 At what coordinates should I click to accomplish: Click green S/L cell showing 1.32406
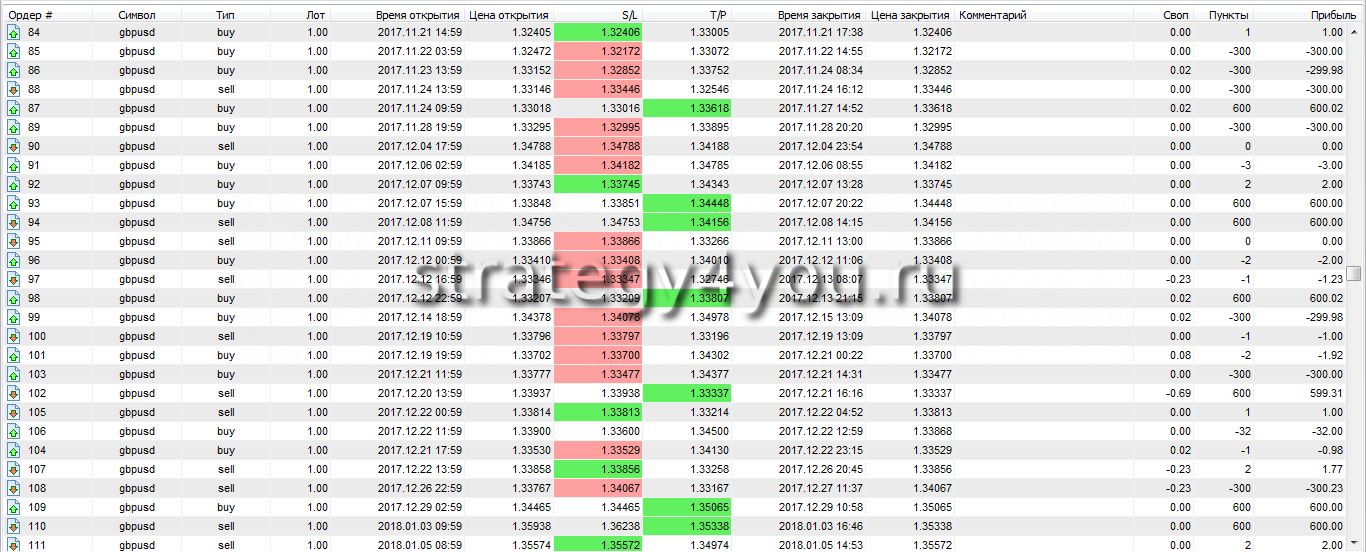click(598, 32)
